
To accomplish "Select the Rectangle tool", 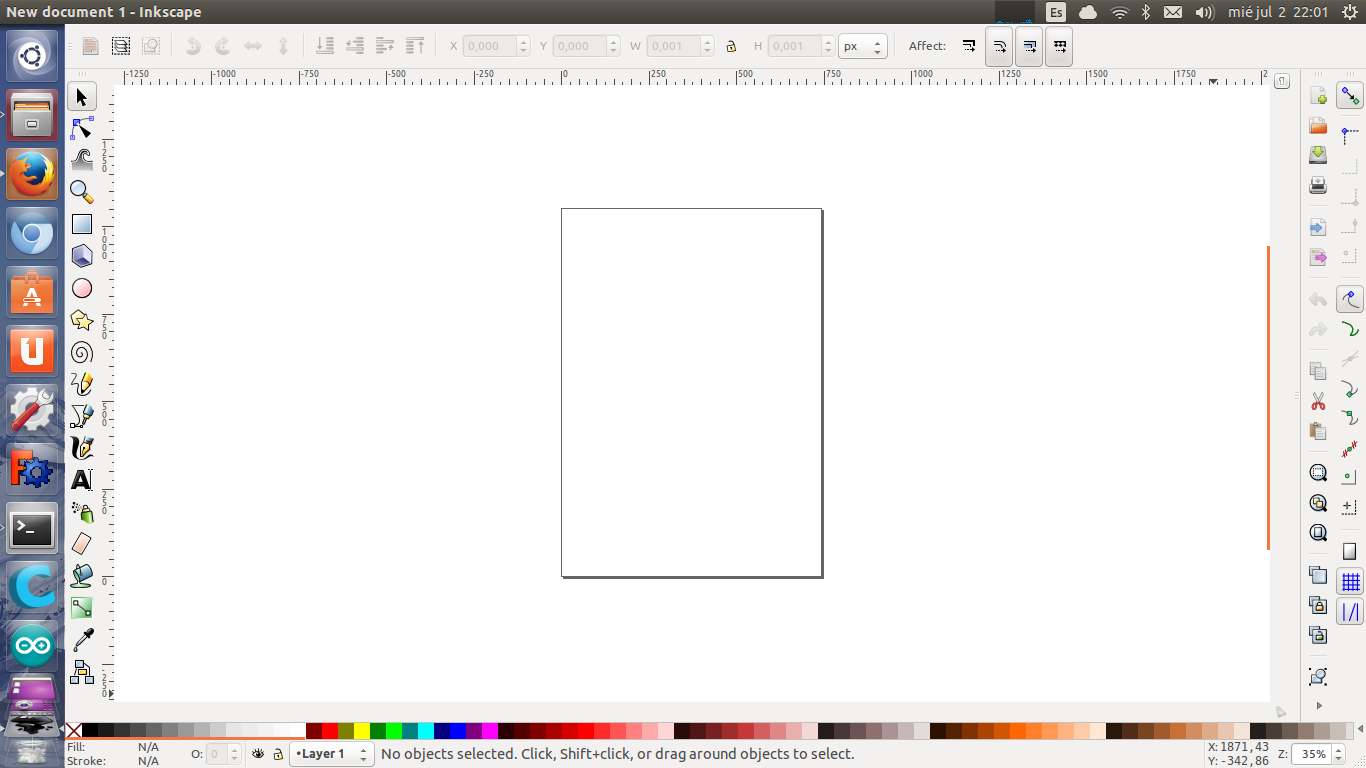I will pos(82,225).
